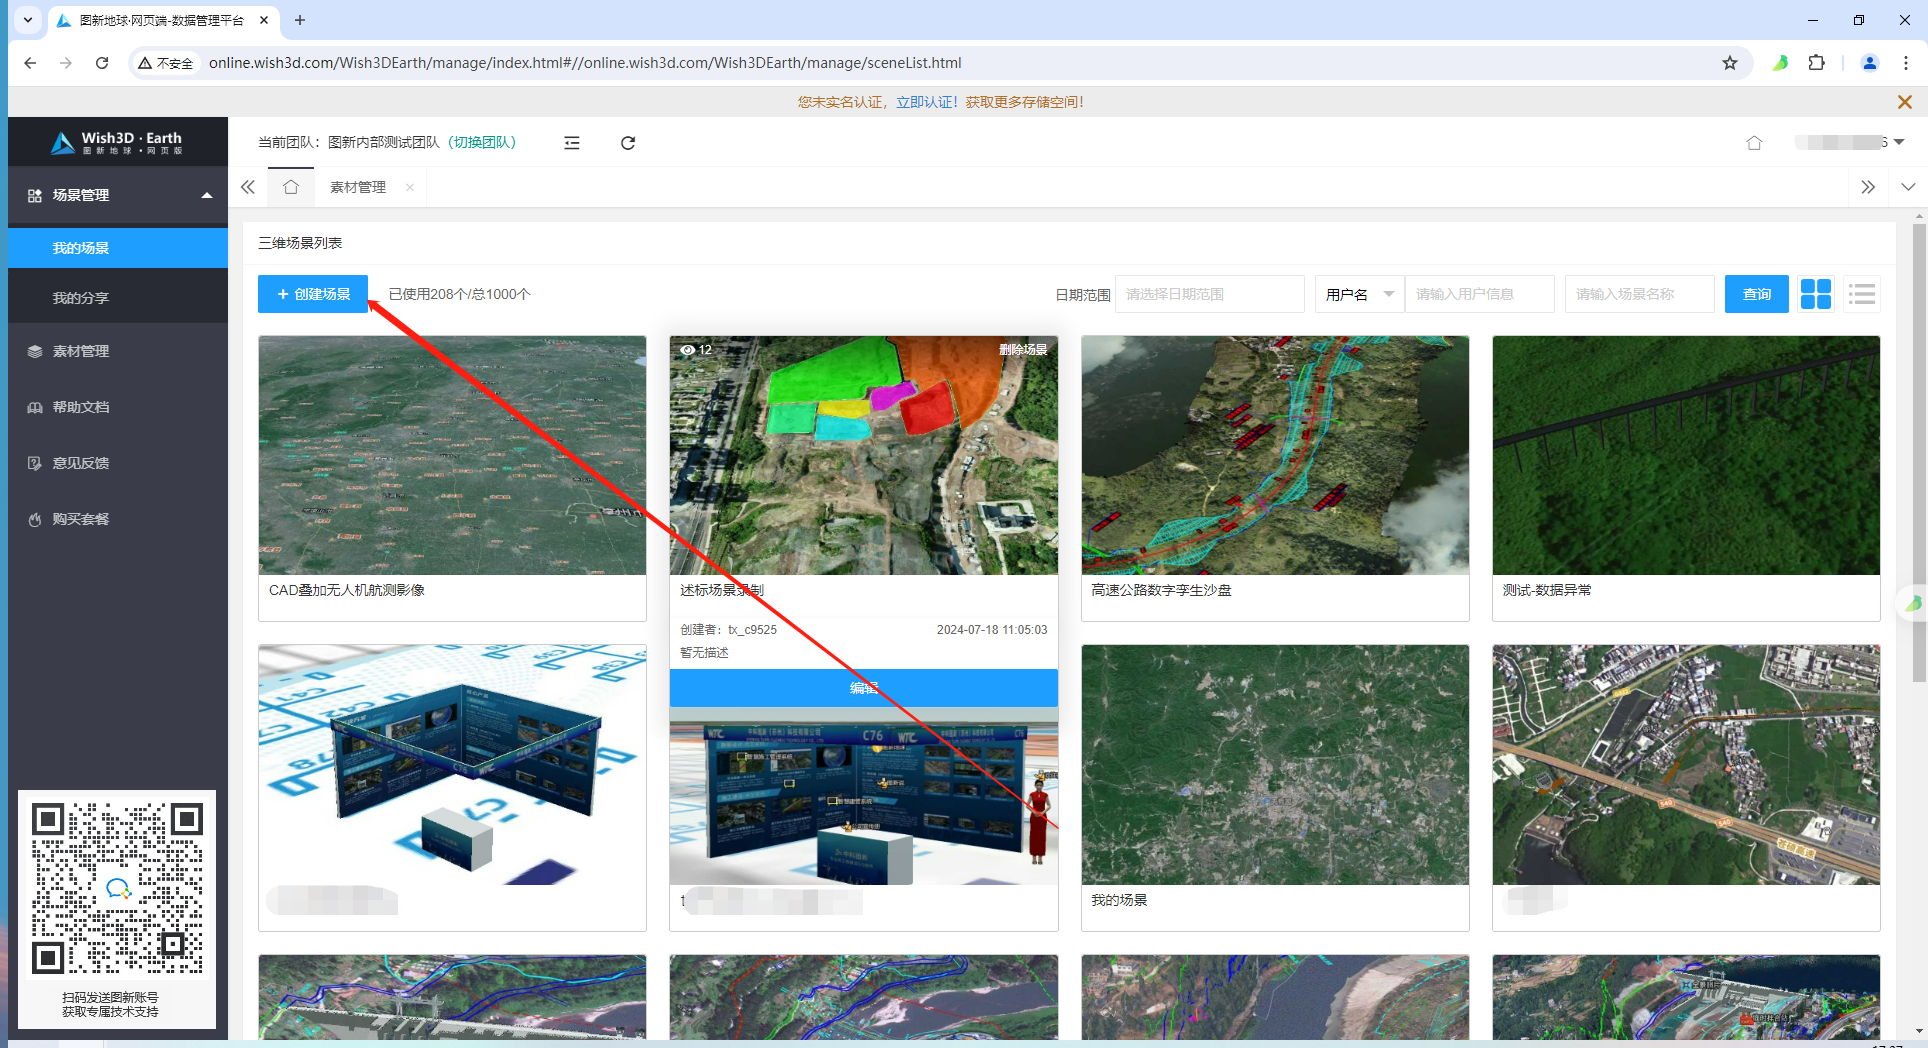
Task: Open 我的场景 satellite thumbnail
Action: (1275, 765)
